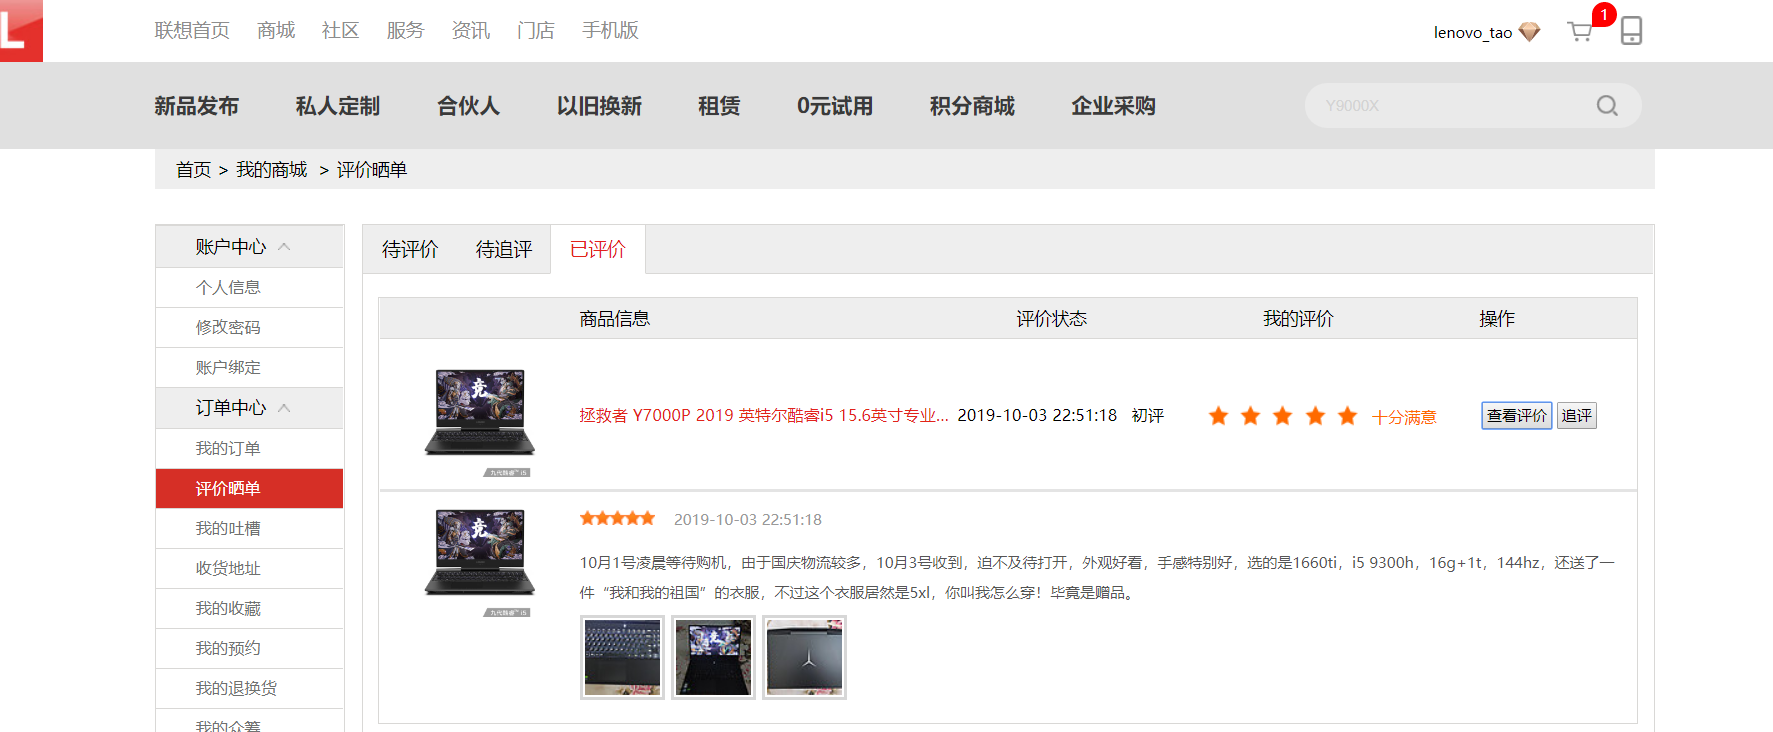Click the 查看评价 button
Screen dimensions: 1773x732
1516,416
